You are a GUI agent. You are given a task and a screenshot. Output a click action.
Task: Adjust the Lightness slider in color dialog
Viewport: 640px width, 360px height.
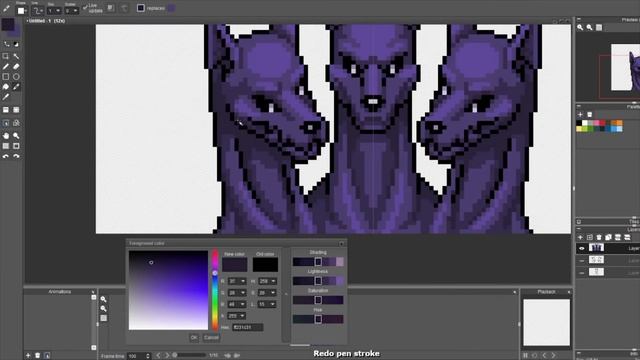point(318,281)
